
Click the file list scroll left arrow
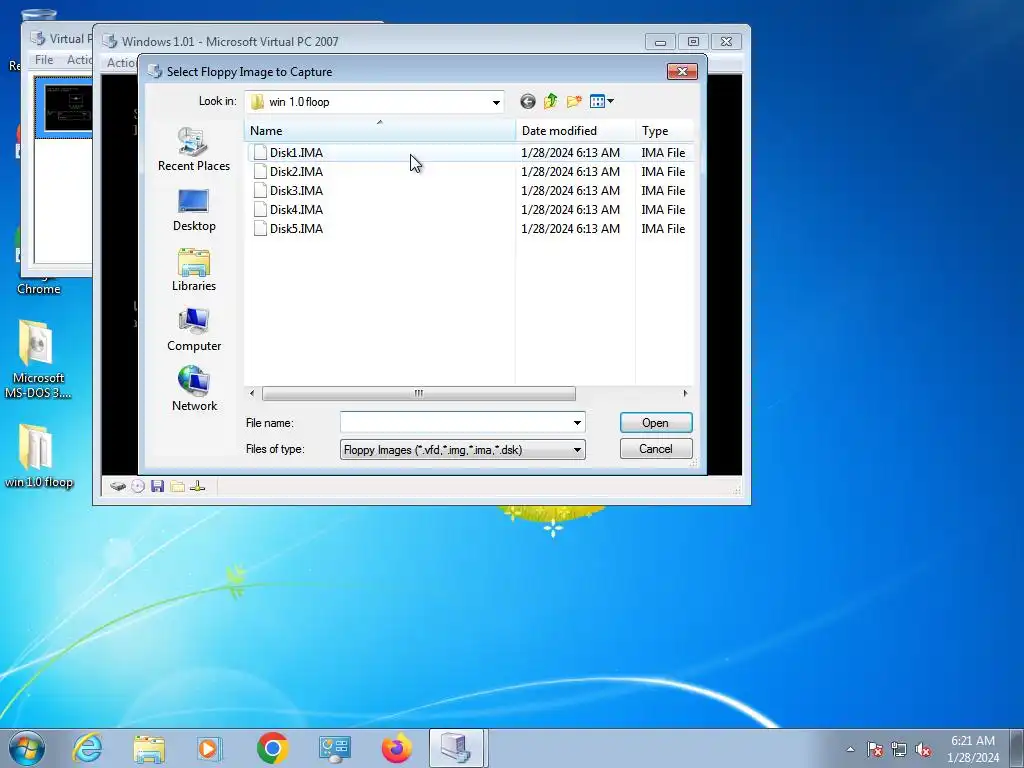pos(252,393)
